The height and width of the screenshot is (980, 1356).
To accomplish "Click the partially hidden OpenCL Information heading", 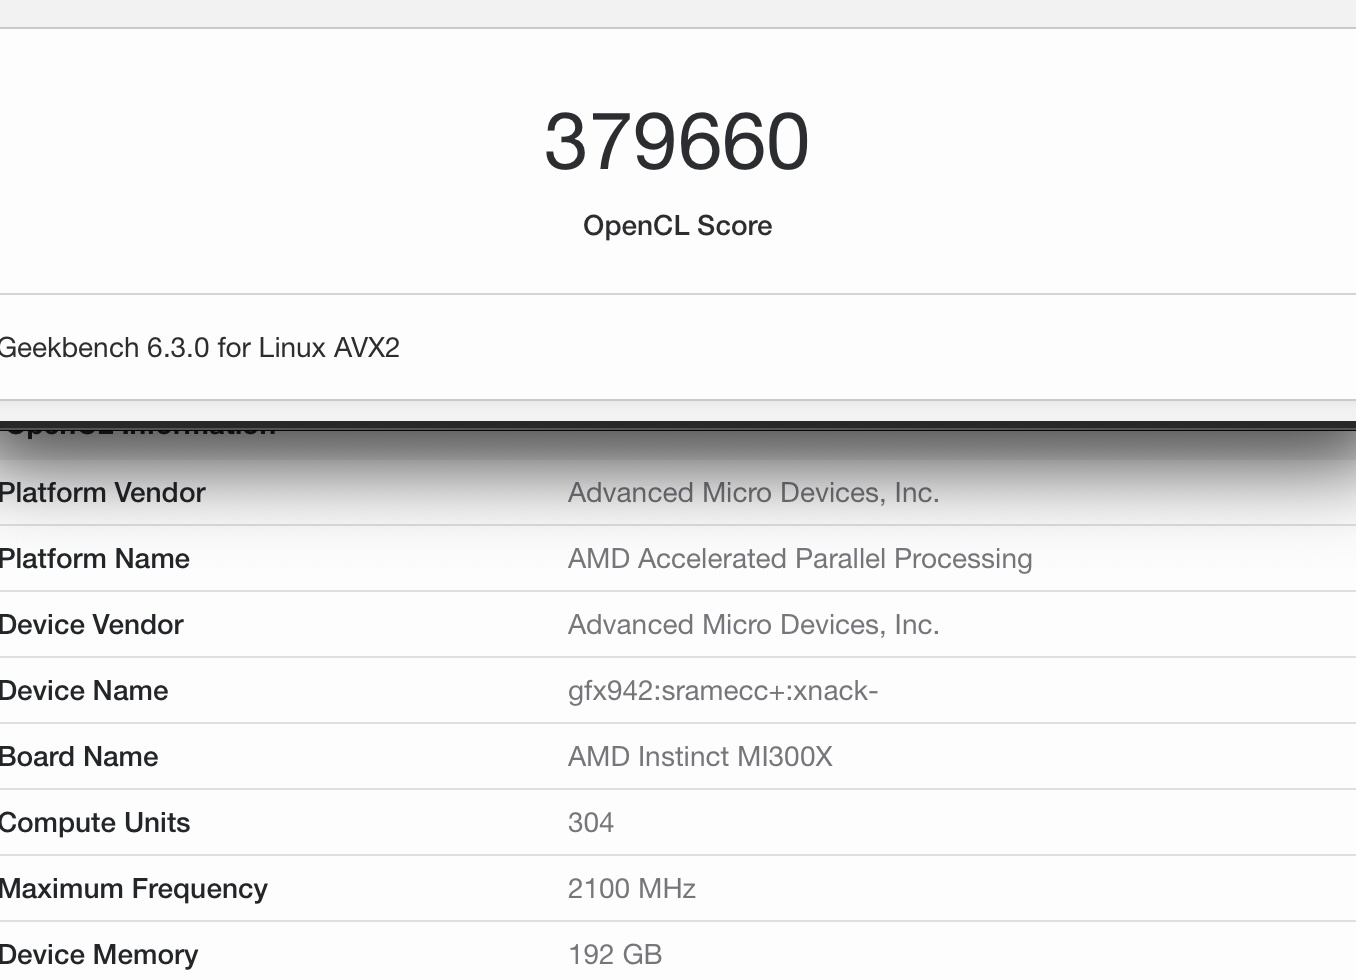I will pos(140,432).
